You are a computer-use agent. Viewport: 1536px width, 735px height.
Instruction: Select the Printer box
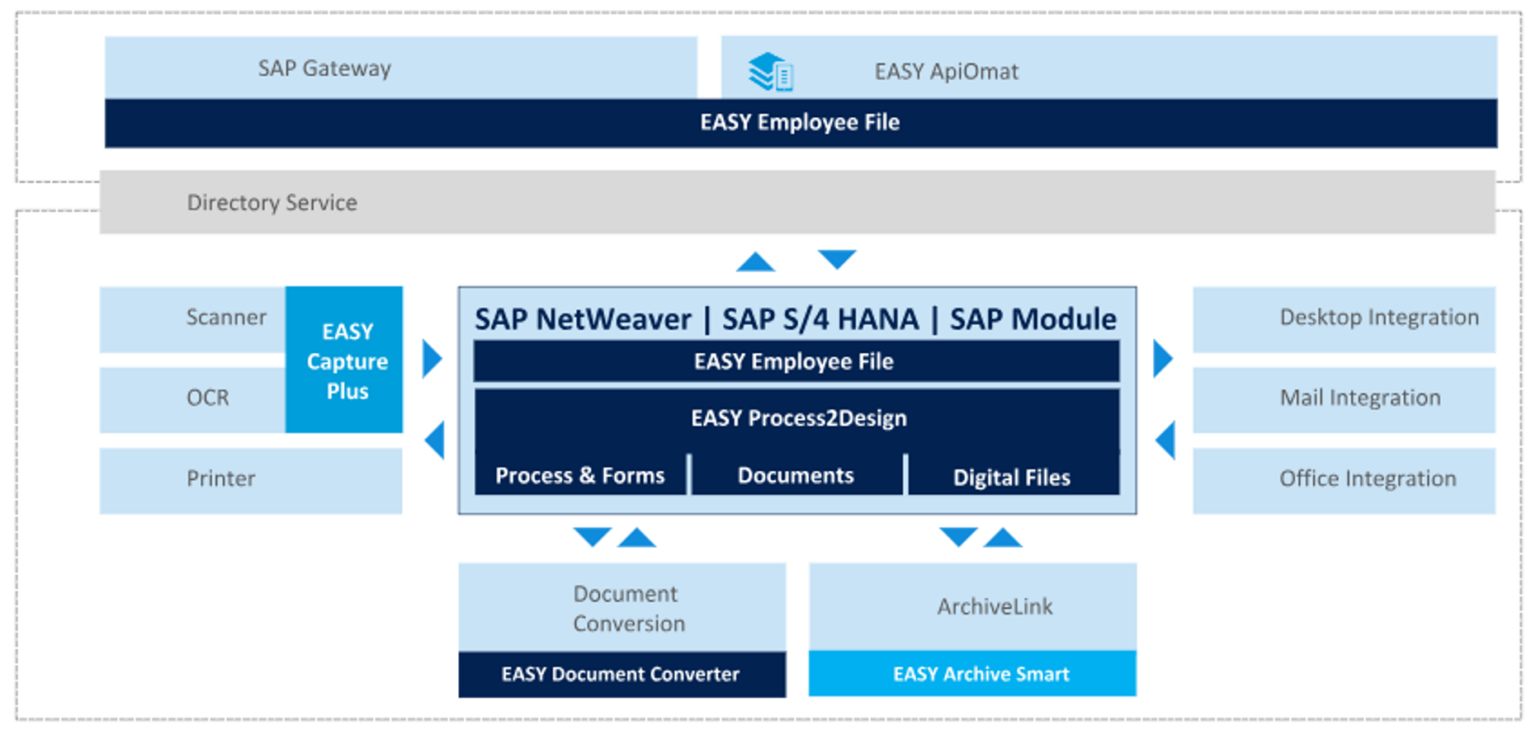pyautogui.click(x=251, y=481)
